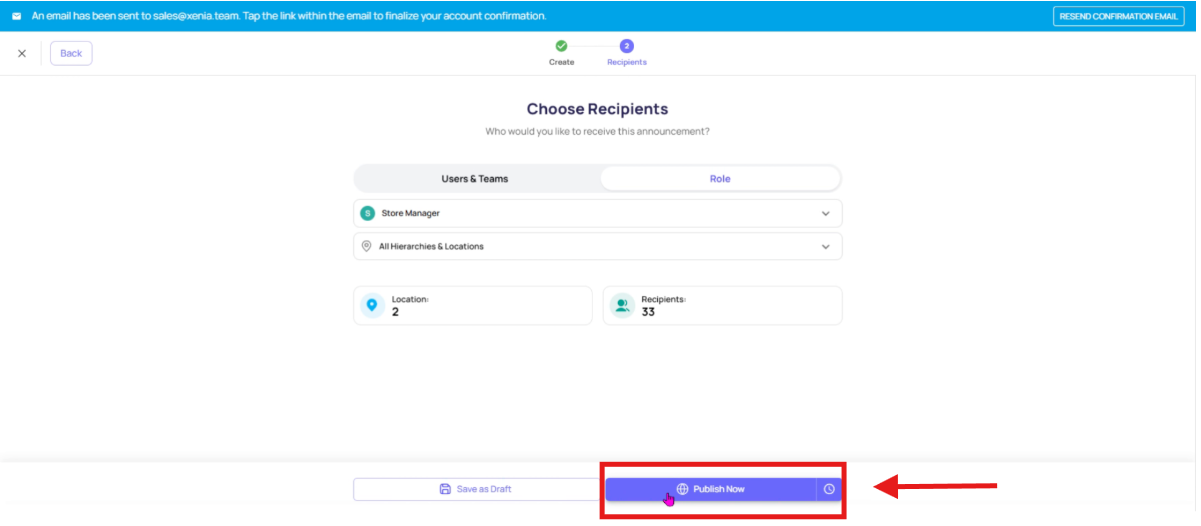Click the X close icon at top left
The height and width of the screenshot is (526, 1201).
(x=22, y=53)
